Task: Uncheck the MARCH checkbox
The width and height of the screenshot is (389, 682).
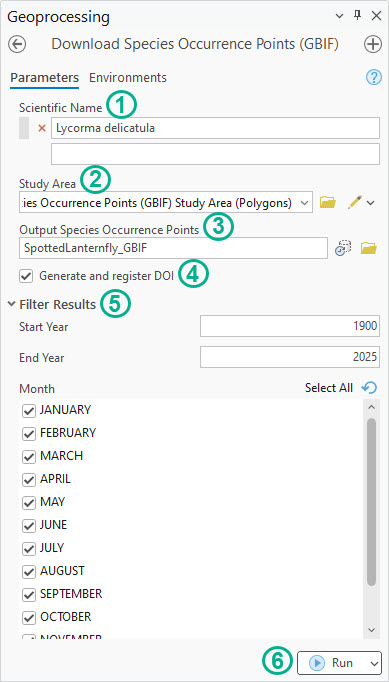Action: [x=29, y=457]
